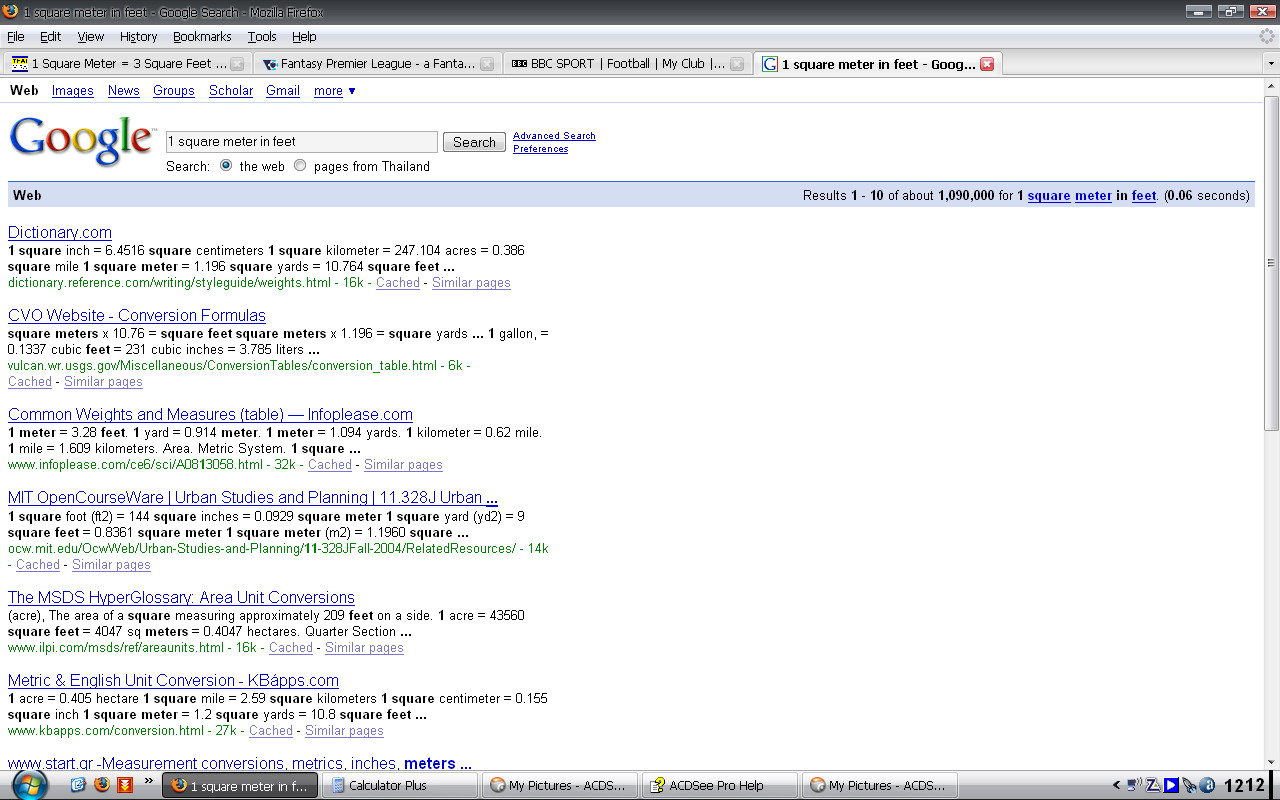Click 'square' link in results summary bar
Screen dimensions: 1280x800
(x=1049, y=196)
